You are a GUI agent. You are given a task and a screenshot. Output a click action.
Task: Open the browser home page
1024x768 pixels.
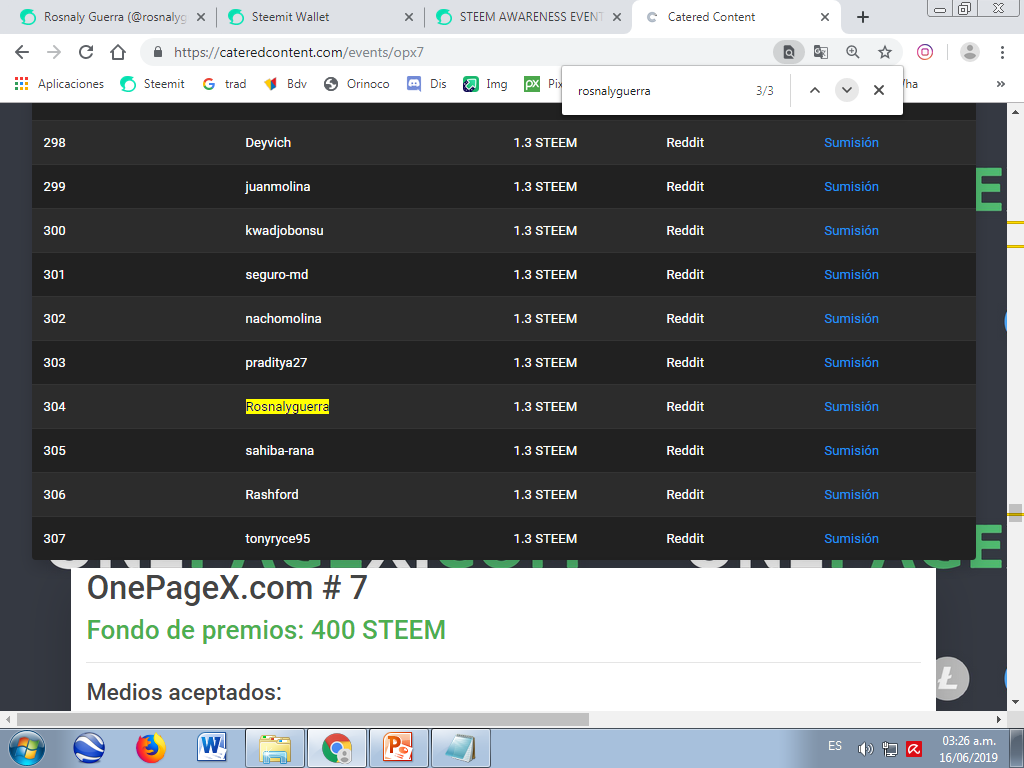point(118,52)
